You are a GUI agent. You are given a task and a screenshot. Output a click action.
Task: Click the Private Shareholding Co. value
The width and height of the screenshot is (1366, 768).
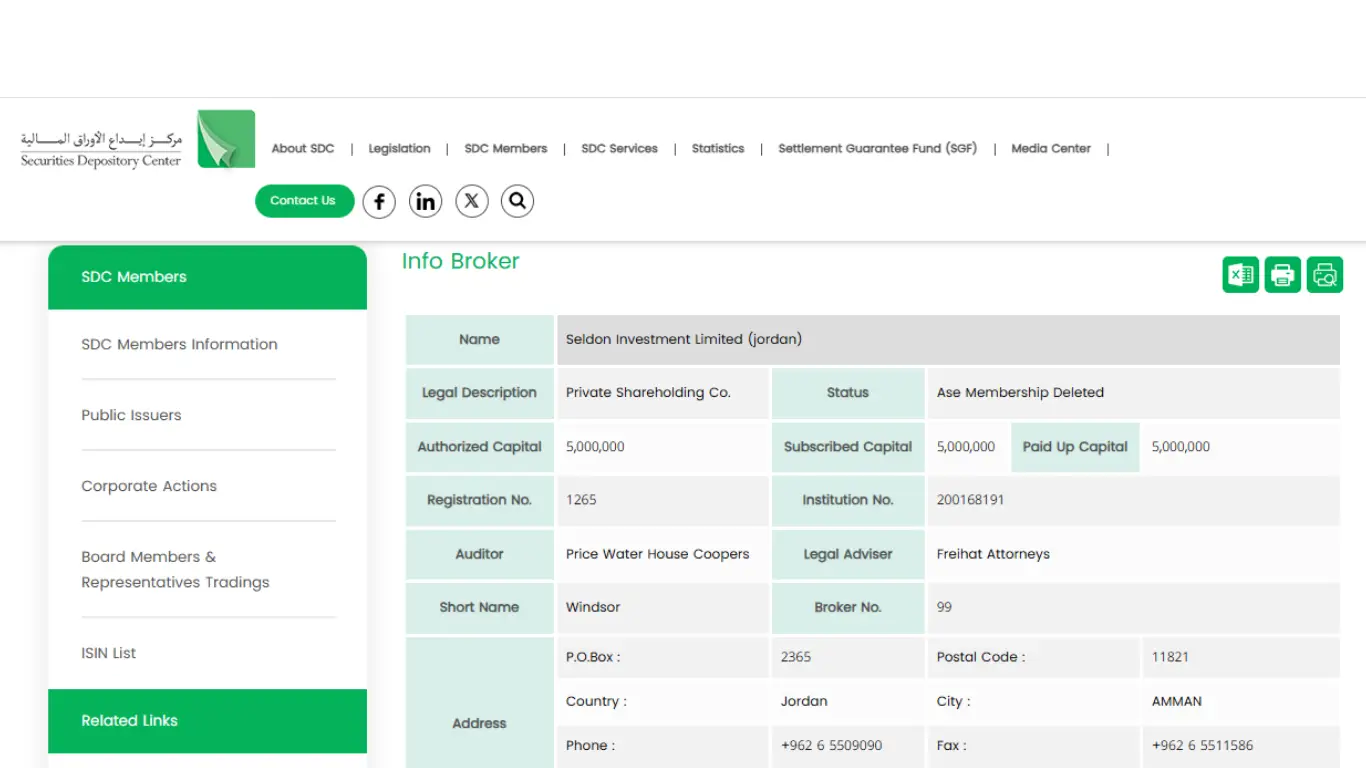click(648, 393)
